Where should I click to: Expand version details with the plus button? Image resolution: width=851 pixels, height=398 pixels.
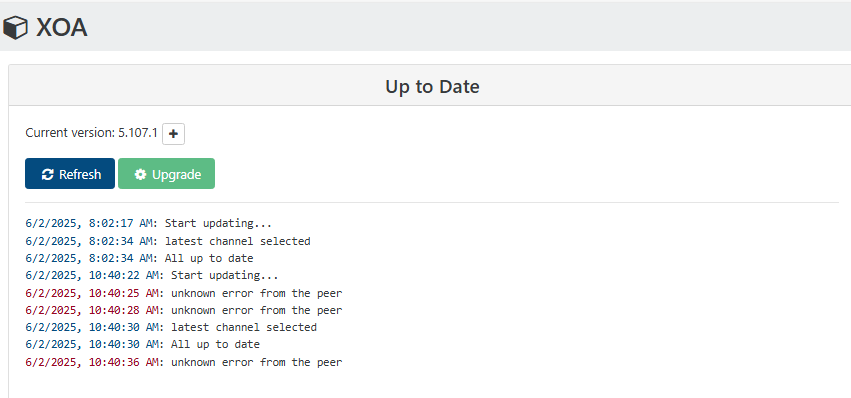pyautogui.click(x=173, y=134)
